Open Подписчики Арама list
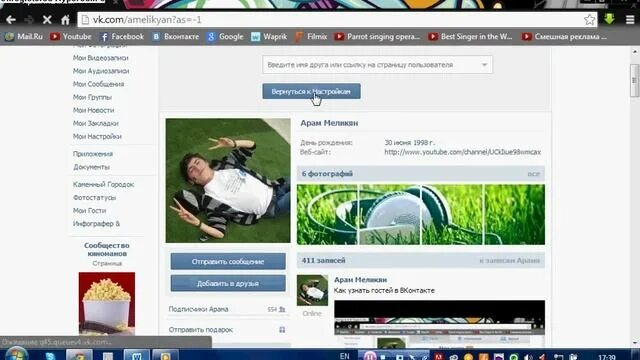 tap(198, 309)
